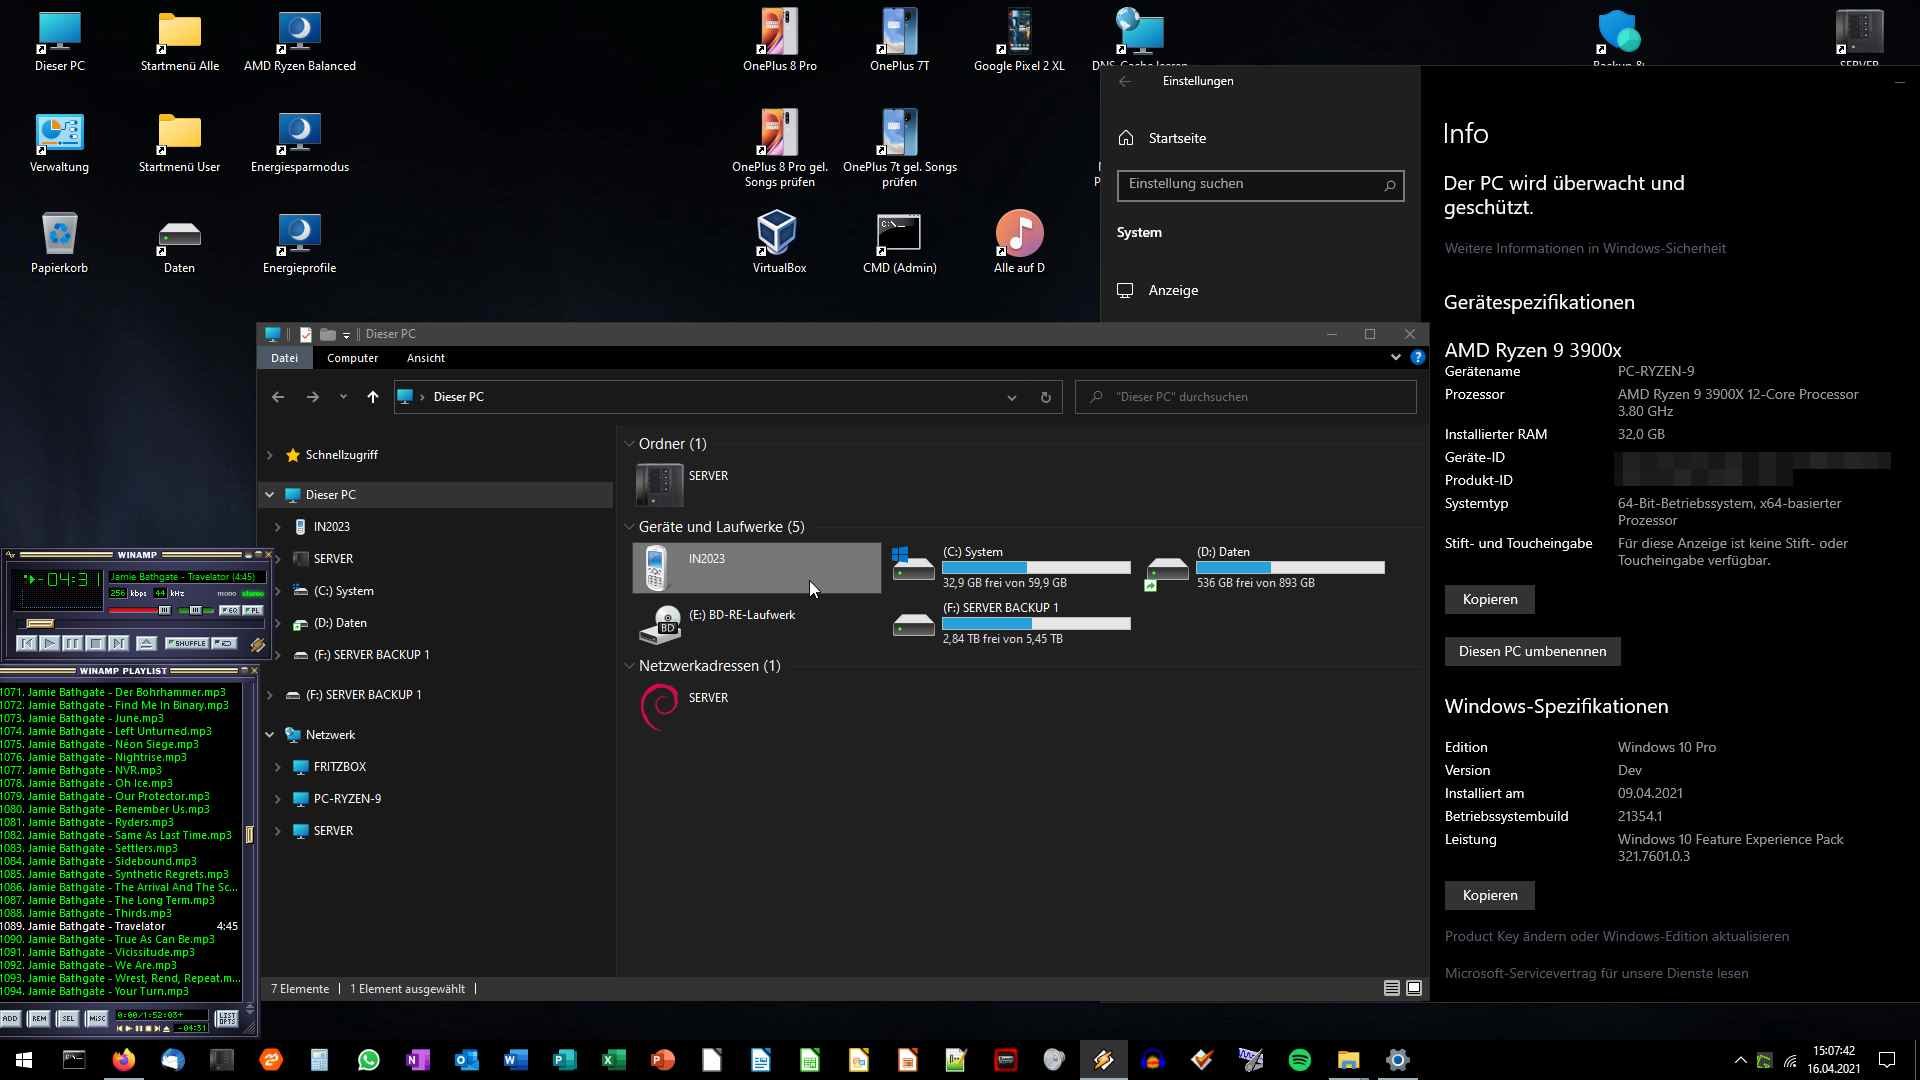Expand the Explorer ribbon chevron
Viewport: 1920px width, 1080px height.
(x=1396, y=357)
